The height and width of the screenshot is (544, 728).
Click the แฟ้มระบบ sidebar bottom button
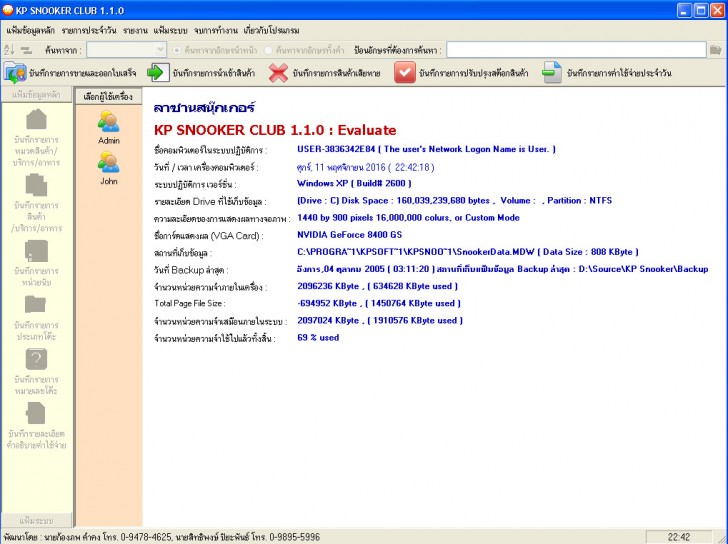pos(37,520)
